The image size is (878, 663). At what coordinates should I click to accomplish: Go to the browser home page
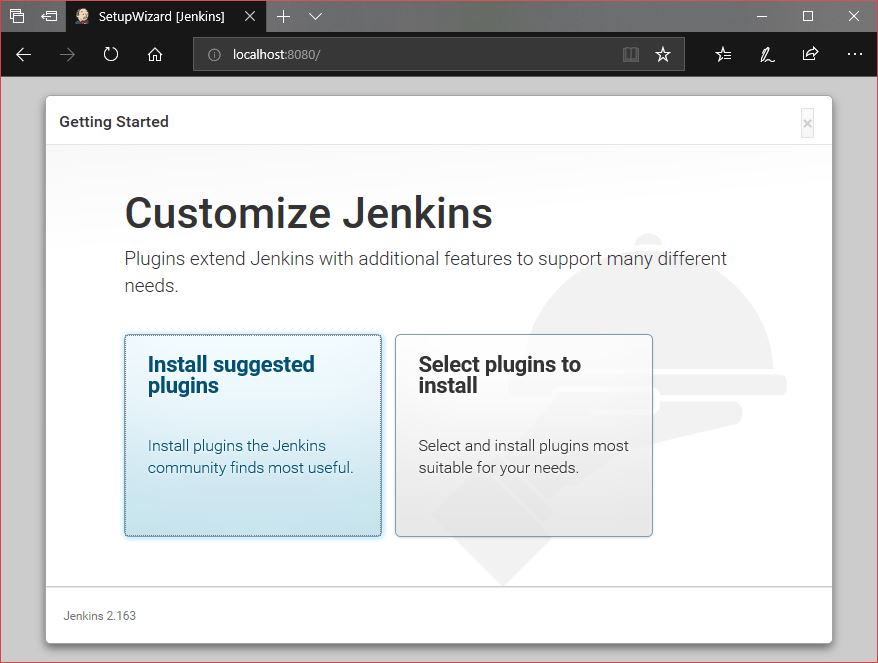coord(155,55)
